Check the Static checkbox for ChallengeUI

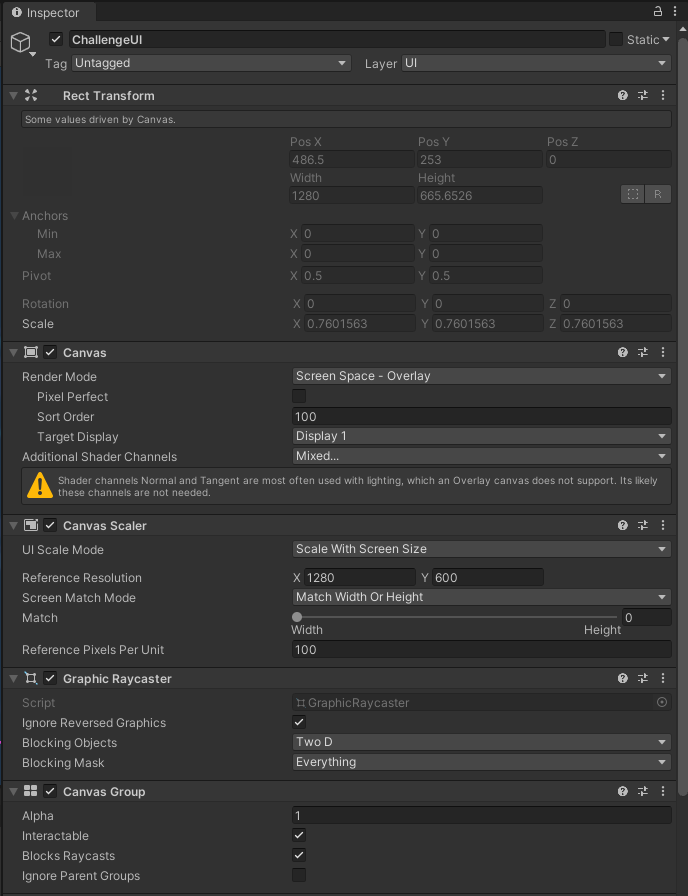[617, 38]
